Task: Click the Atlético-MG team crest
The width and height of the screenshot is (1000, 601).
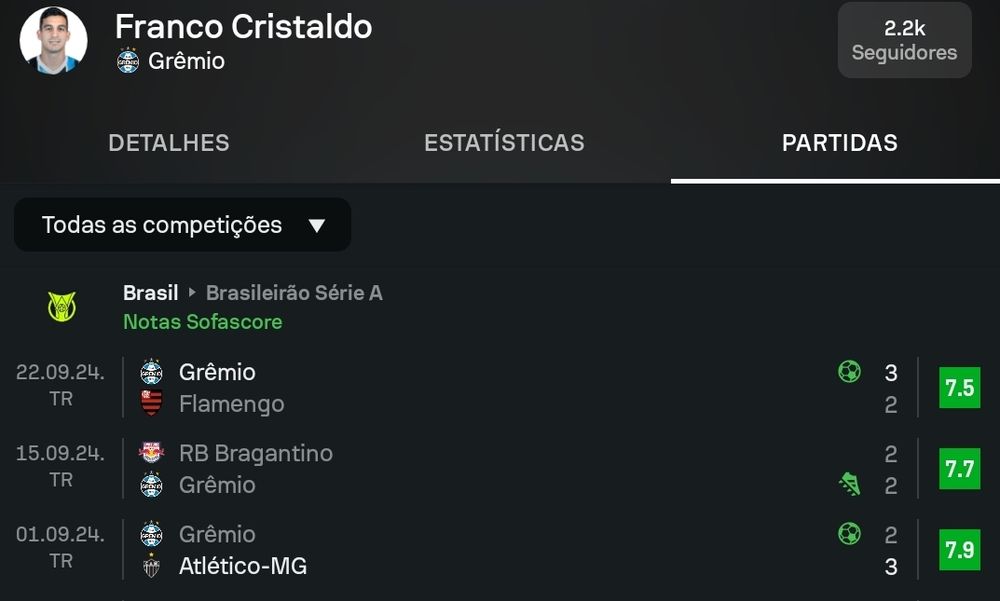Action: pyautogui.click(x=151, y=566)
